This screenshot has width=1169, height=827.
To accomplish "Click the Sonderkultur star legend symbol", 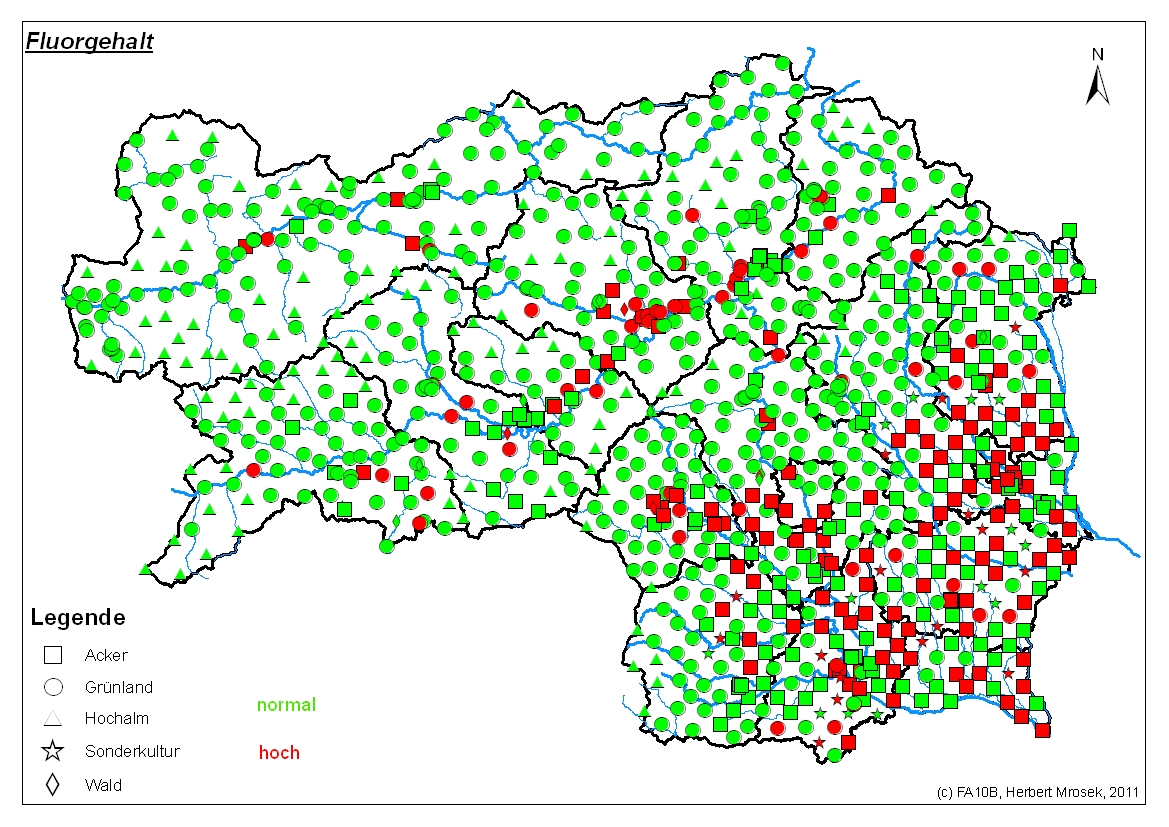I will pyautogui.click(x=53, y=751).
